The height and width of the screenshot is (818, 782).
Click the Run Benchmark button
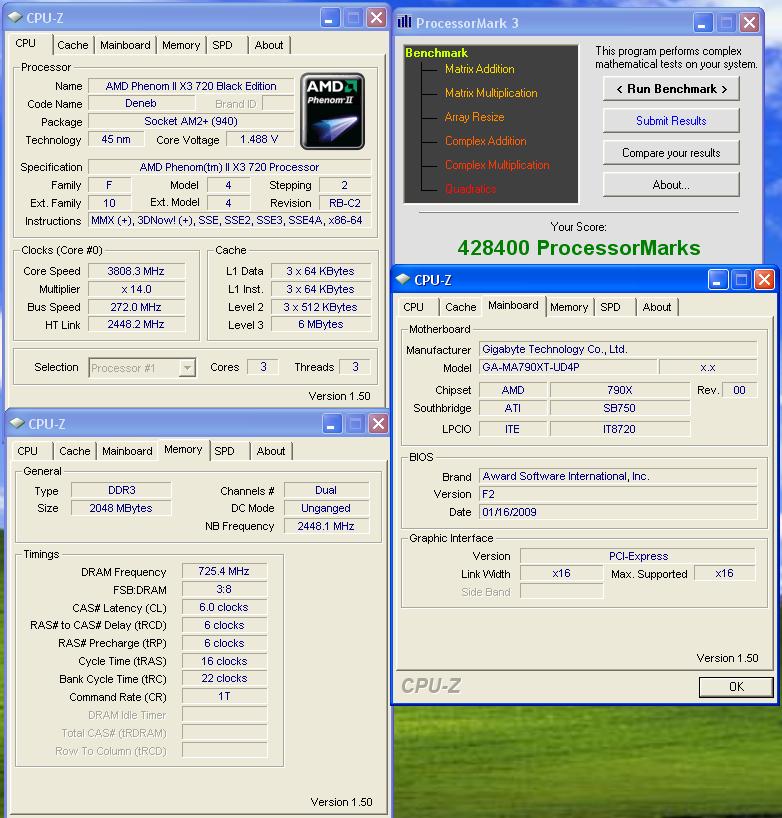click(x=671, y=89)
